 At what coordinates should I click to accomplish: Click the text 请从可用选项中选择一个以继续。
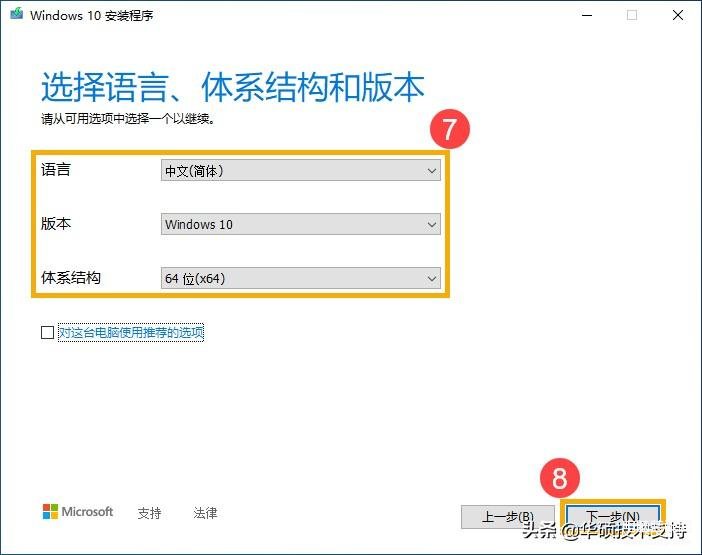(x=128, y=119)
